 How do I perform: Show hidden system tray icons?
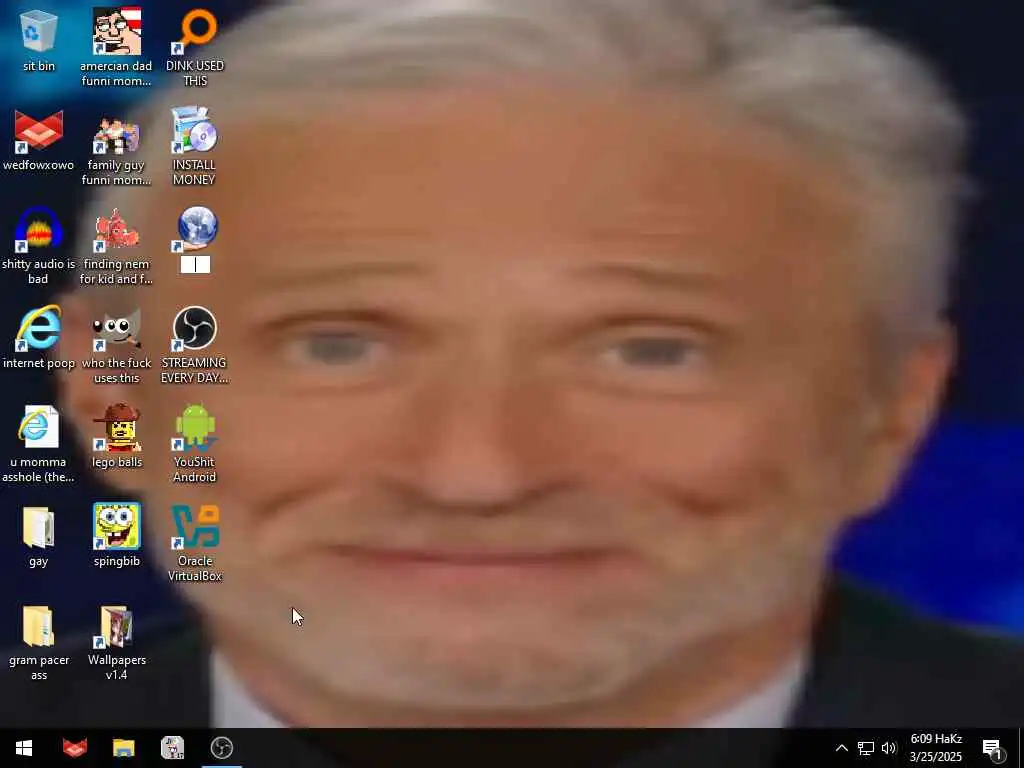tap(841, 748)
